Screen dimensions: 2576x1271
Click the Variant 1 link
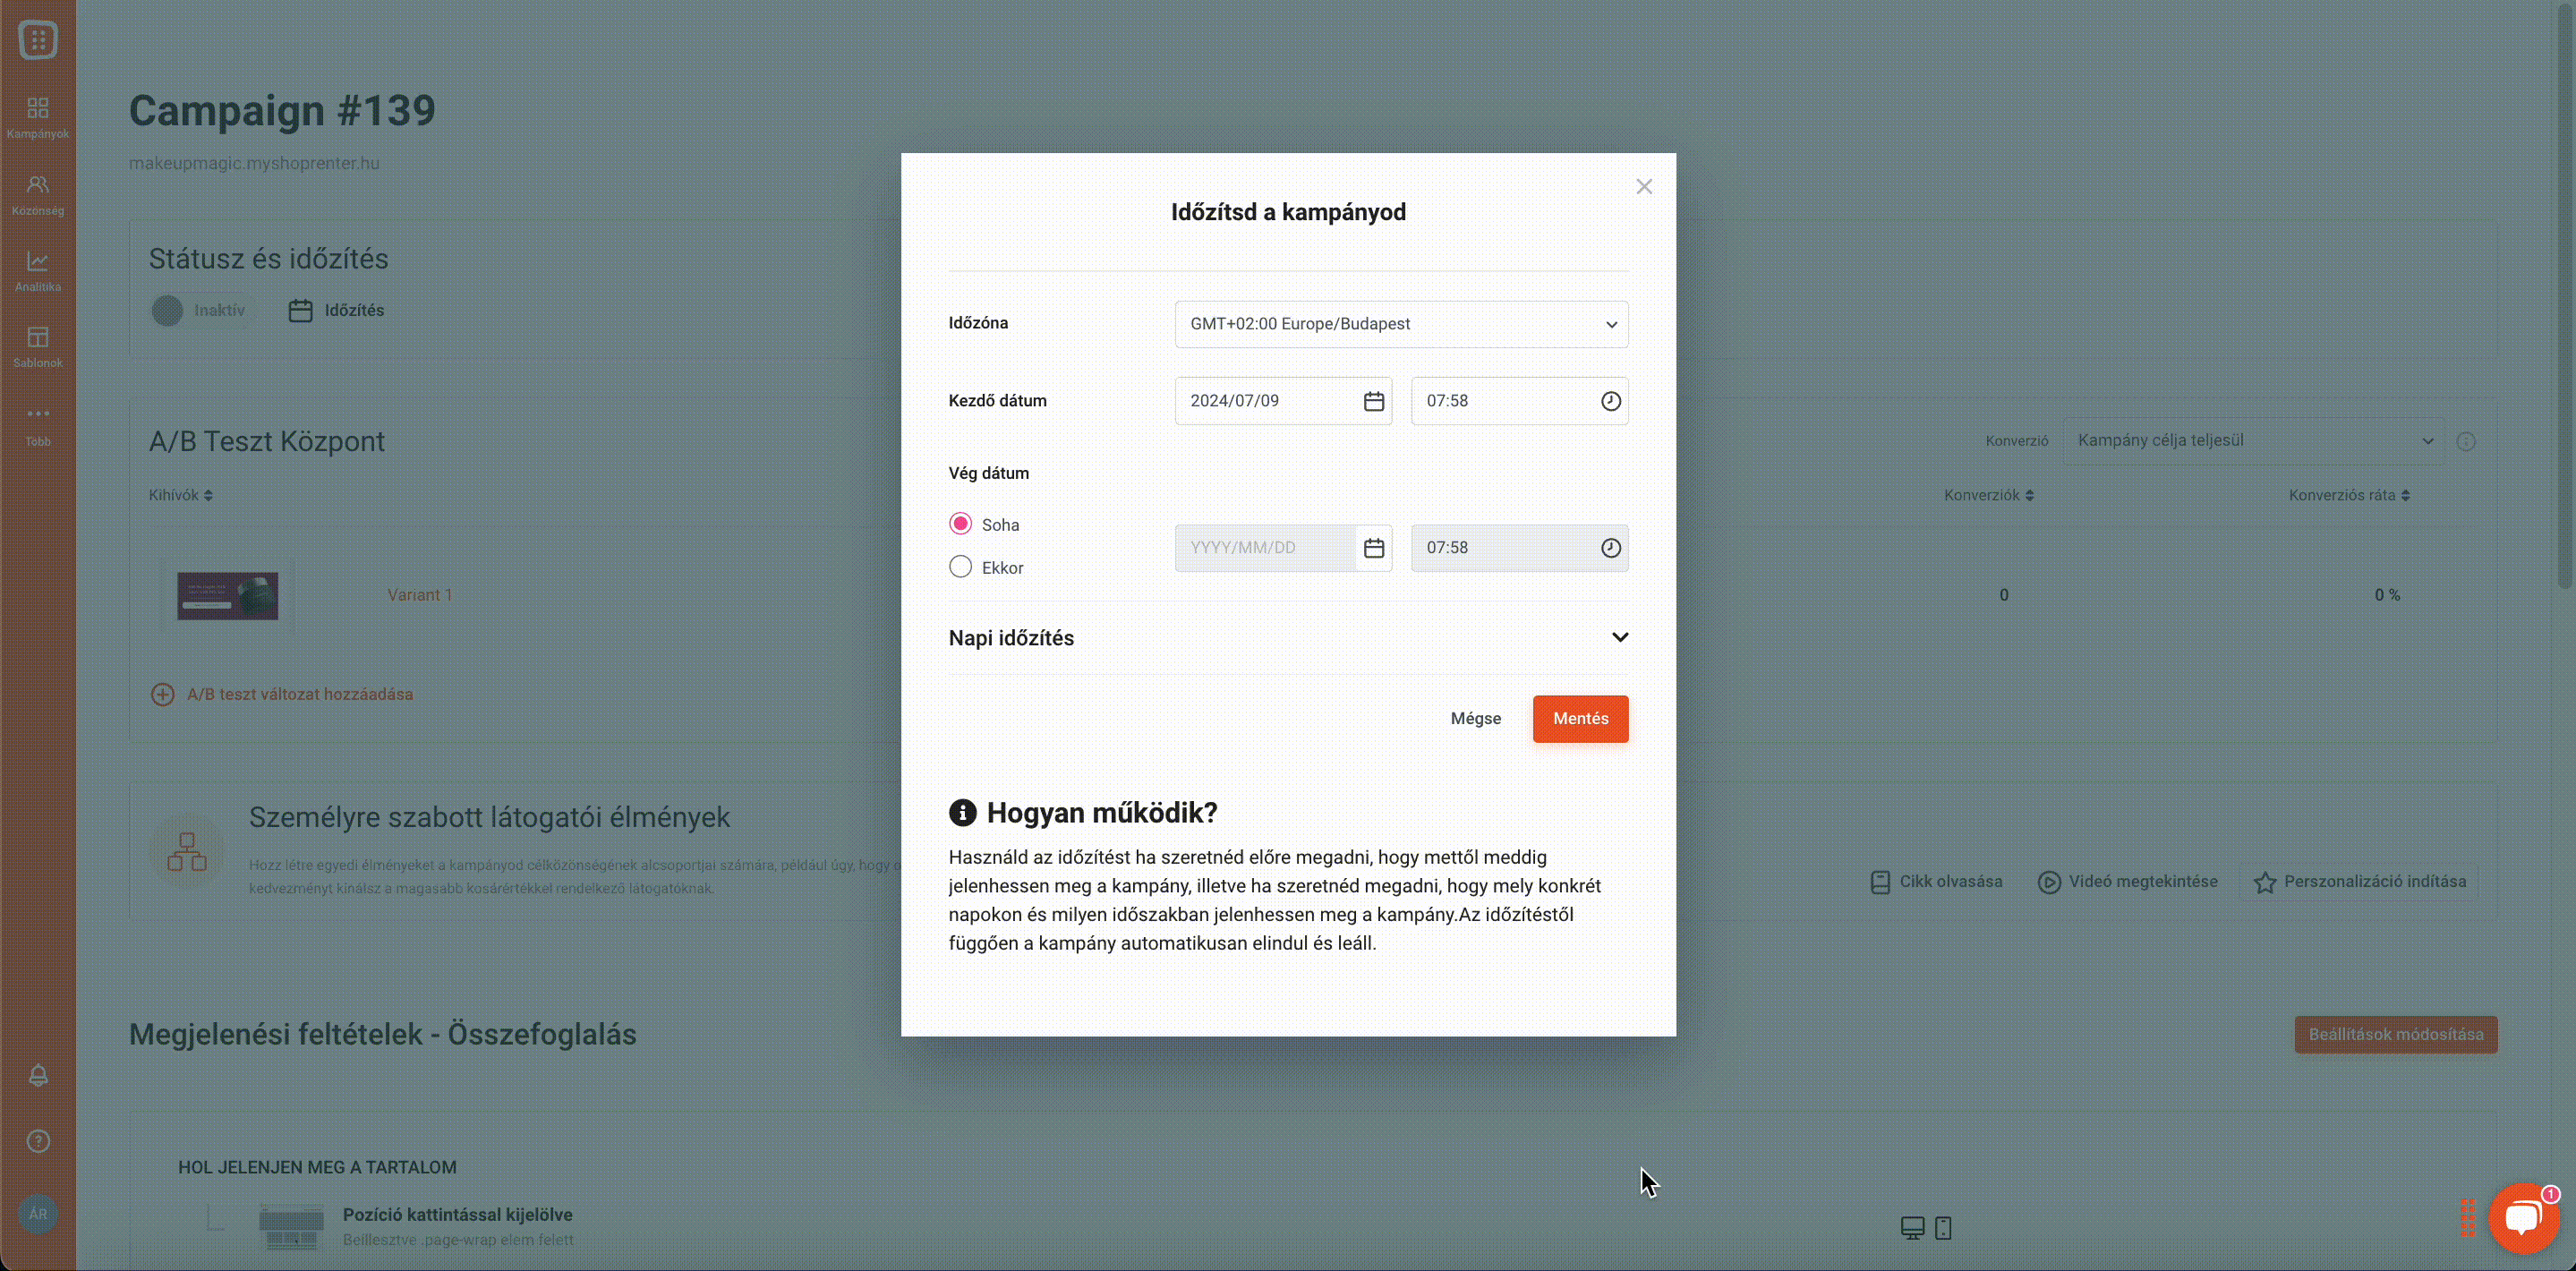(x=420, y=595)
